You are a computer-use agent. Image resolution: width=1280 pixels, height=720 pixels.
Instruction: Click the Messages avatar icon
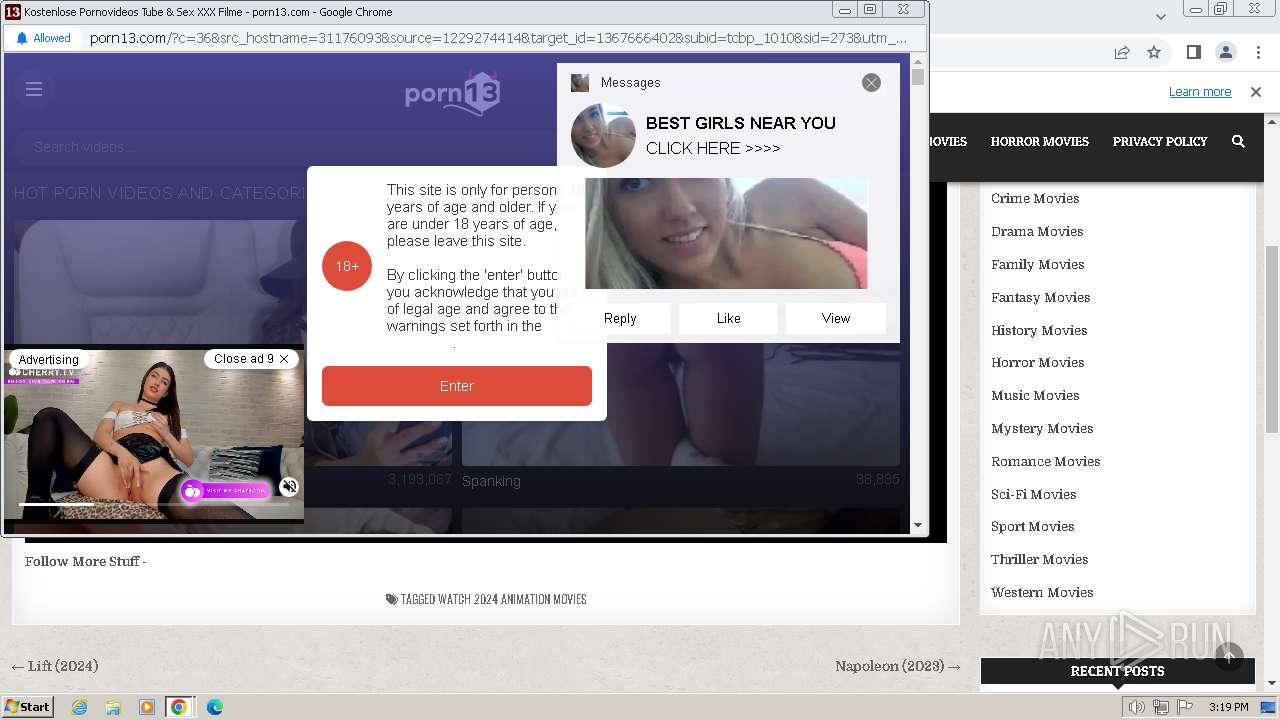tap(603, 136)
